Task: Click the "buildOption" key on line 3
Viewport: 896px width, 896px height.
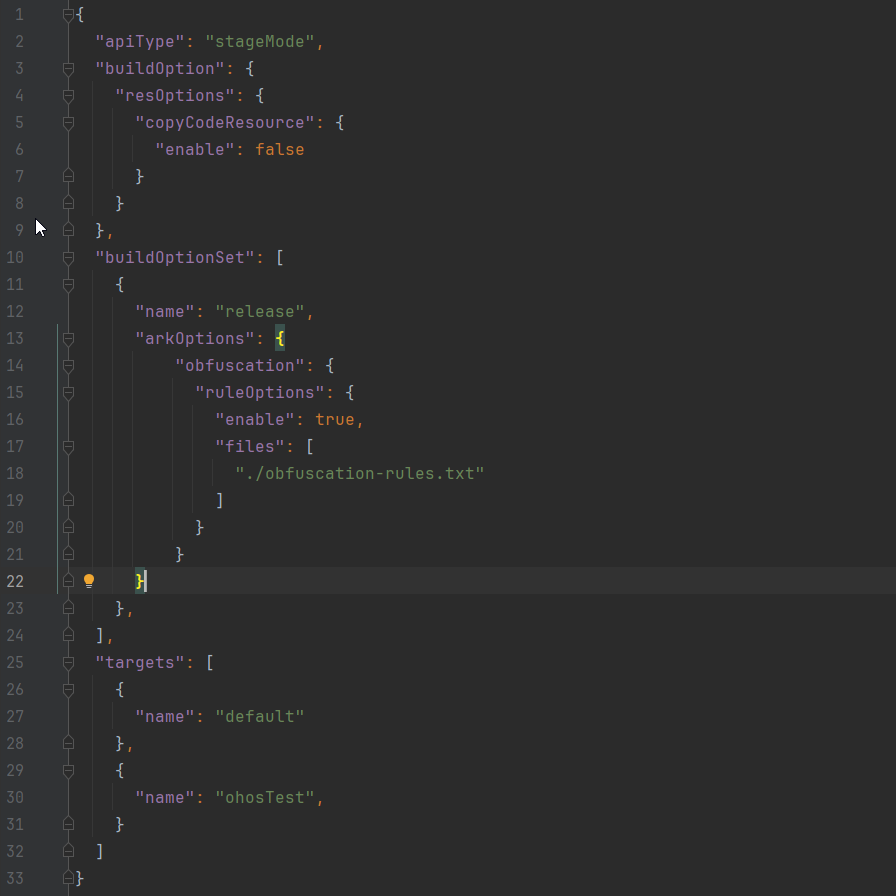Action: (160, 69)
